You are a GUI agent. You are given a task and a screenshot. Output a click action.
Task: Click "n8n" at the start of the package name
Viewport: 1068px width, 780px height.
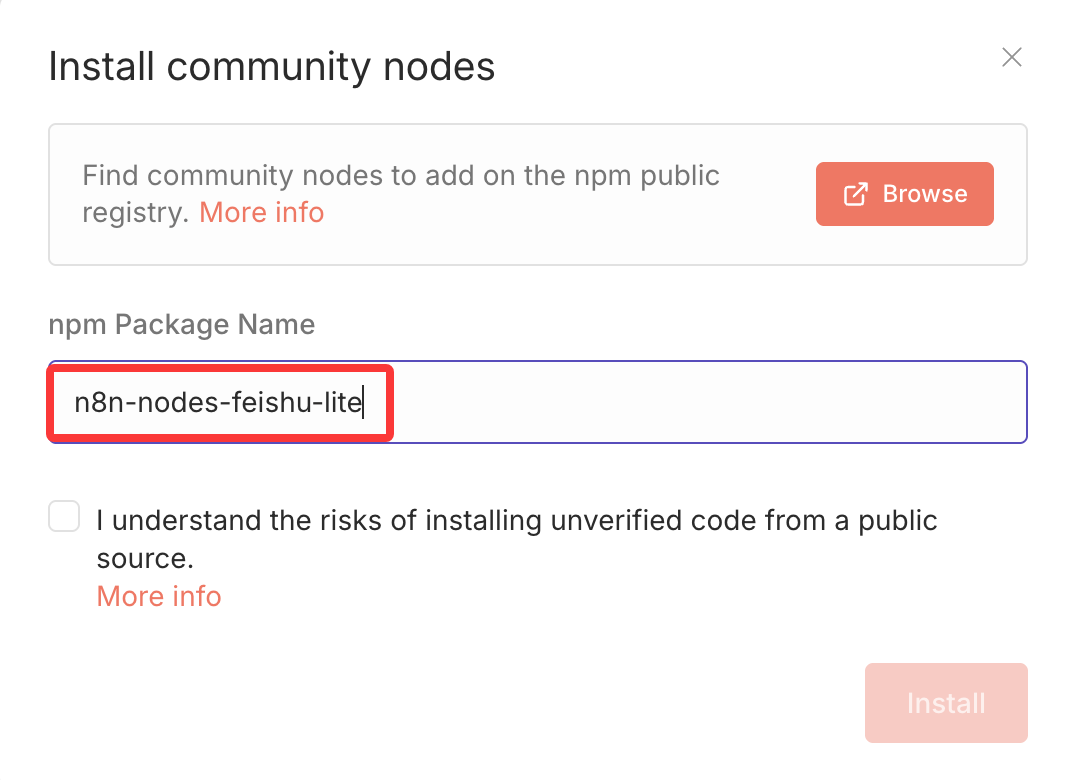click(x=96, y=403)
